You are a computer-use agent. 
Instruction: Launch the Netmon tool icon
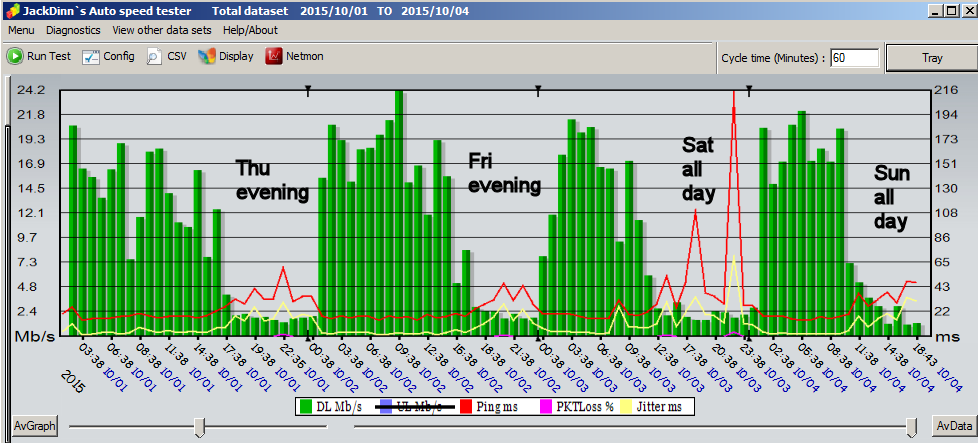[x=274, y=57]
